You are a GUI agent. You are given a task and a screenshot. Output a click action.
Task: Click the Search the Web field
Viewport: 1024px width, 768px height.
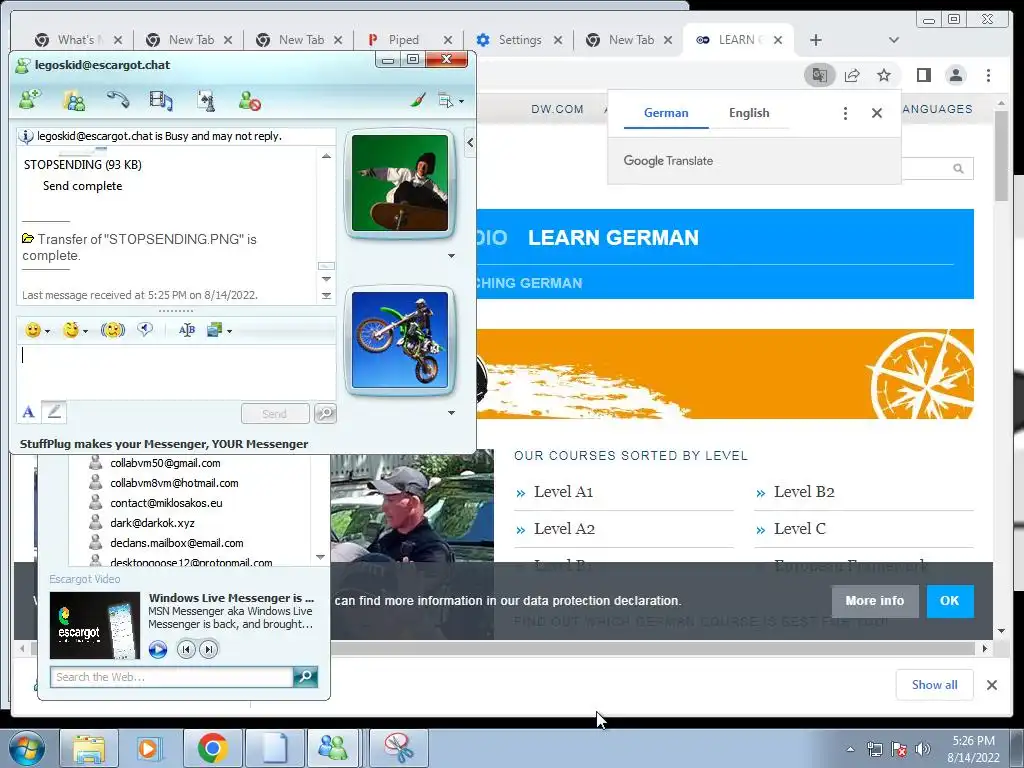coord(172,677)
